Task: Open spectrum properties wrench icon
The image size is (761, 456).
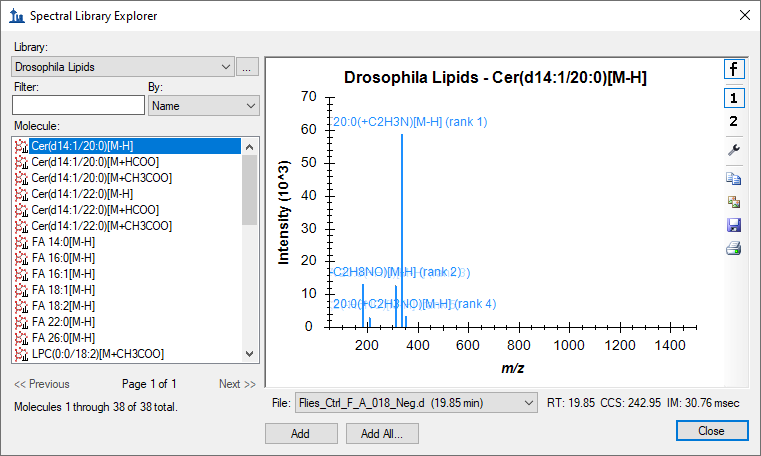Action: click(x=734, y=150)
